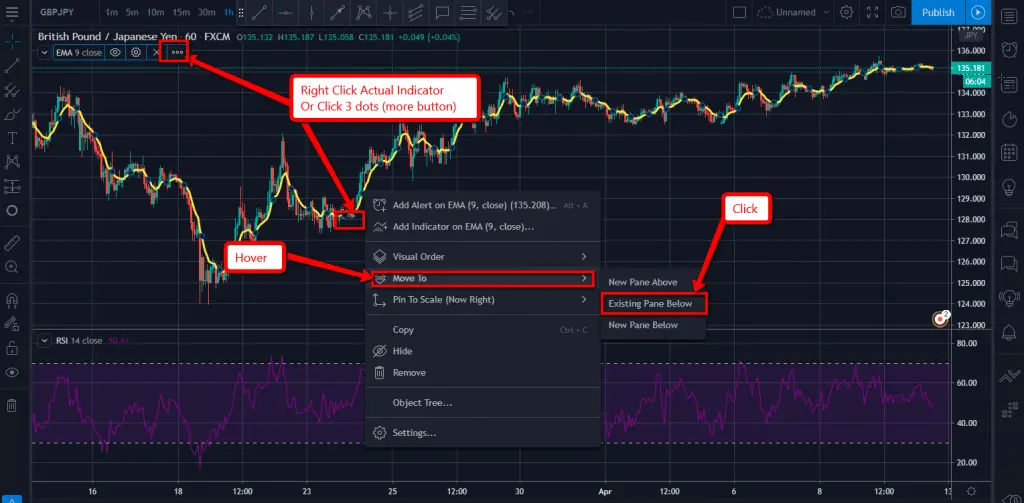Open the notifications bell panel
Viewport: 1024px width, 503px height.
click(x=1008, y=333)
